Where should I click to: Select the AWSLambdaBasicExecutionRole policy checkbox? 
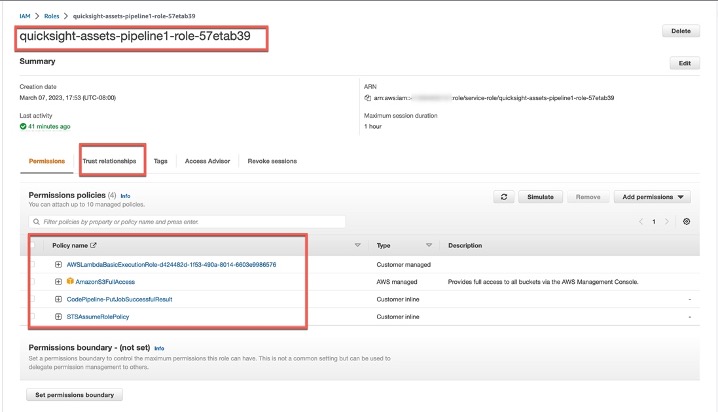[33, 265]
